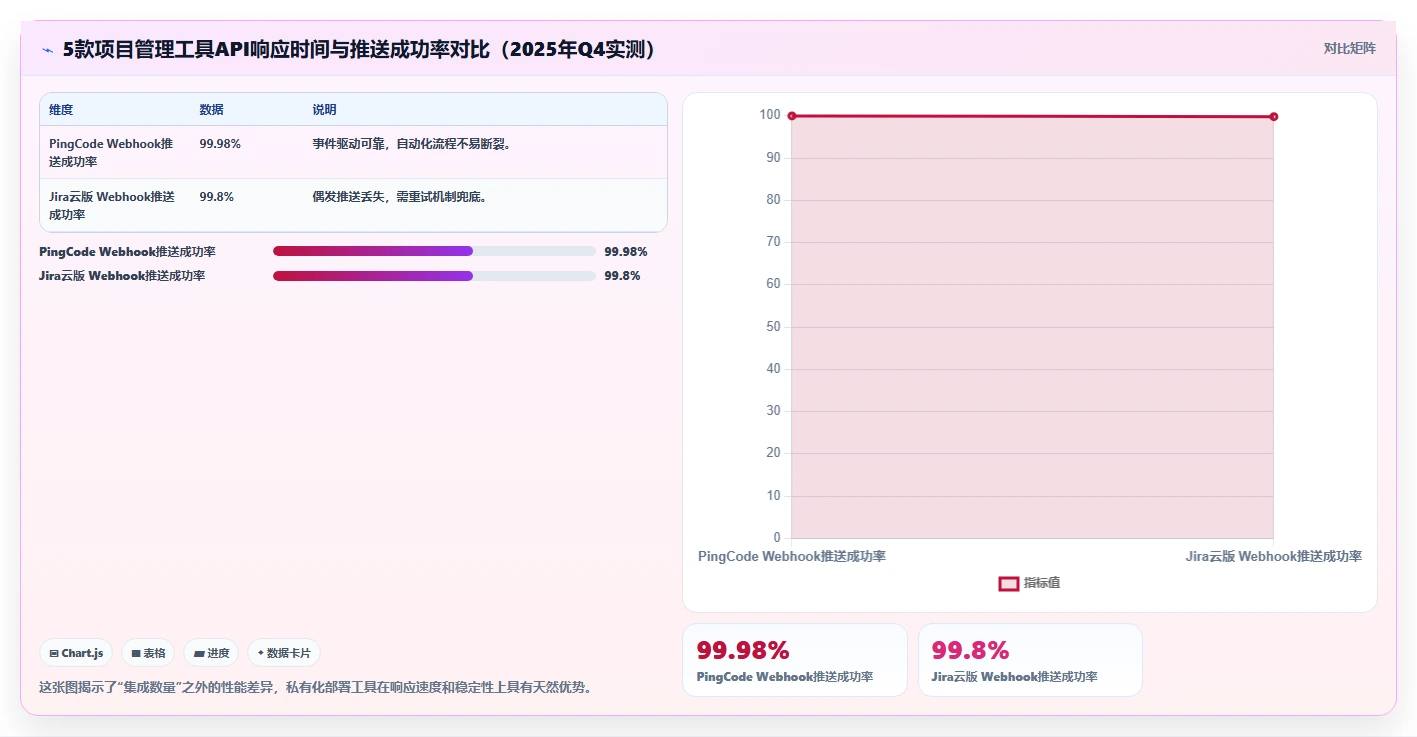Select the 数据卡片 tag chip
Screen dimensions: 1417x737
point(284,653)
